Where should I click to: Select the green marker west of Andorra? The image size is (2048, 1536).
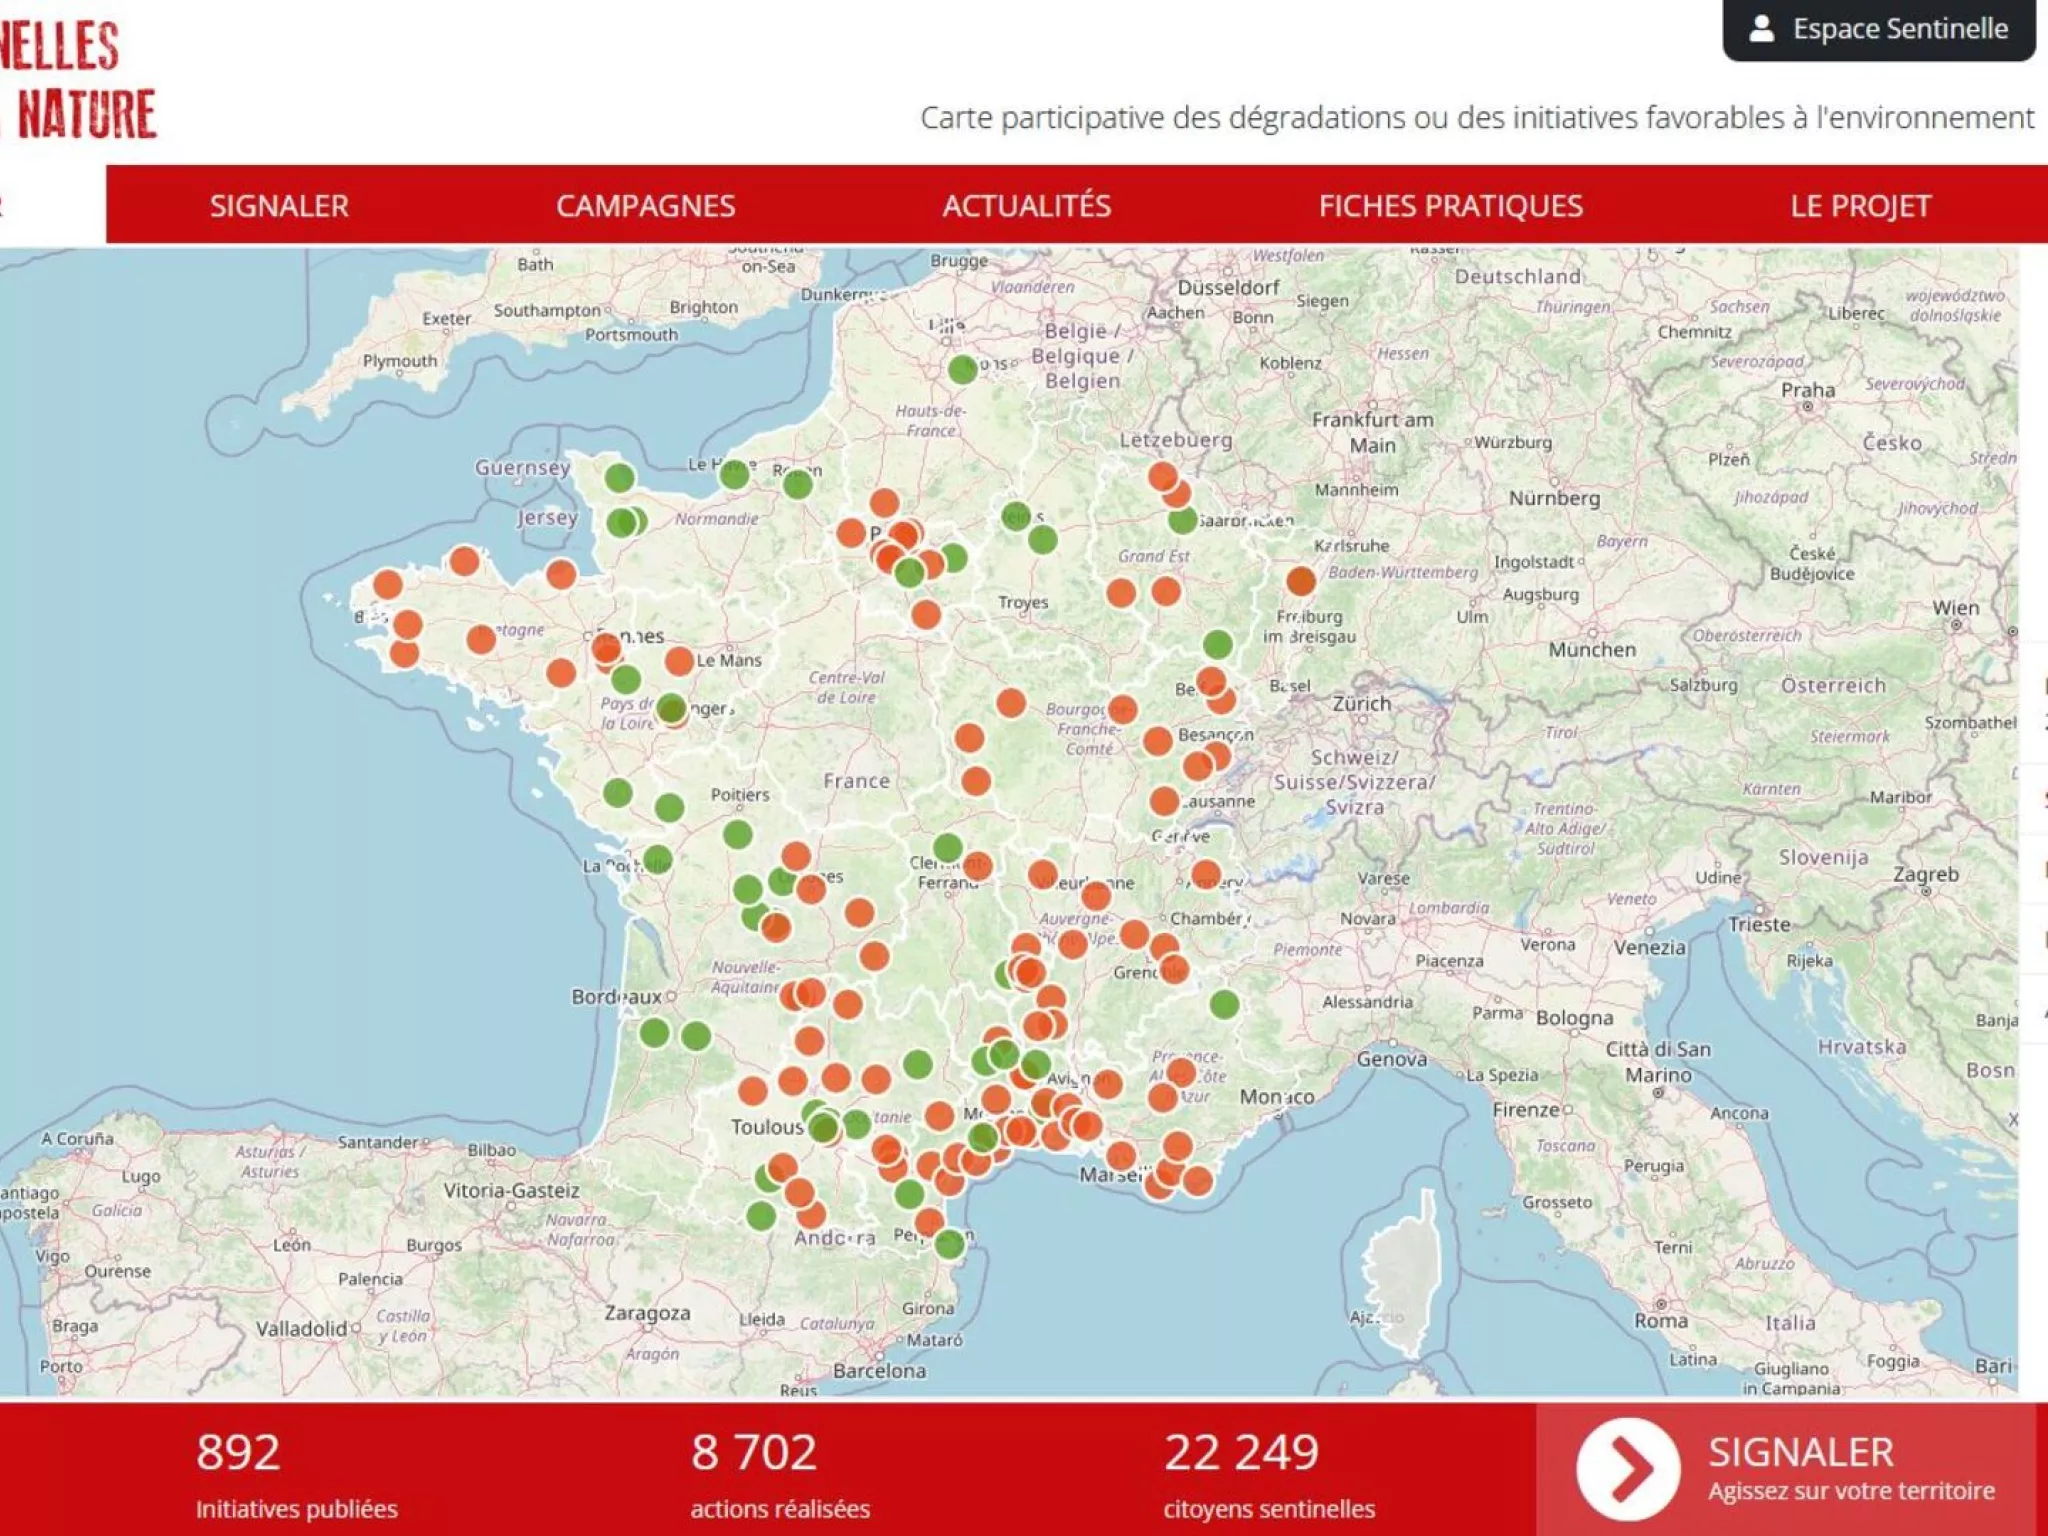click(761, 1216)
